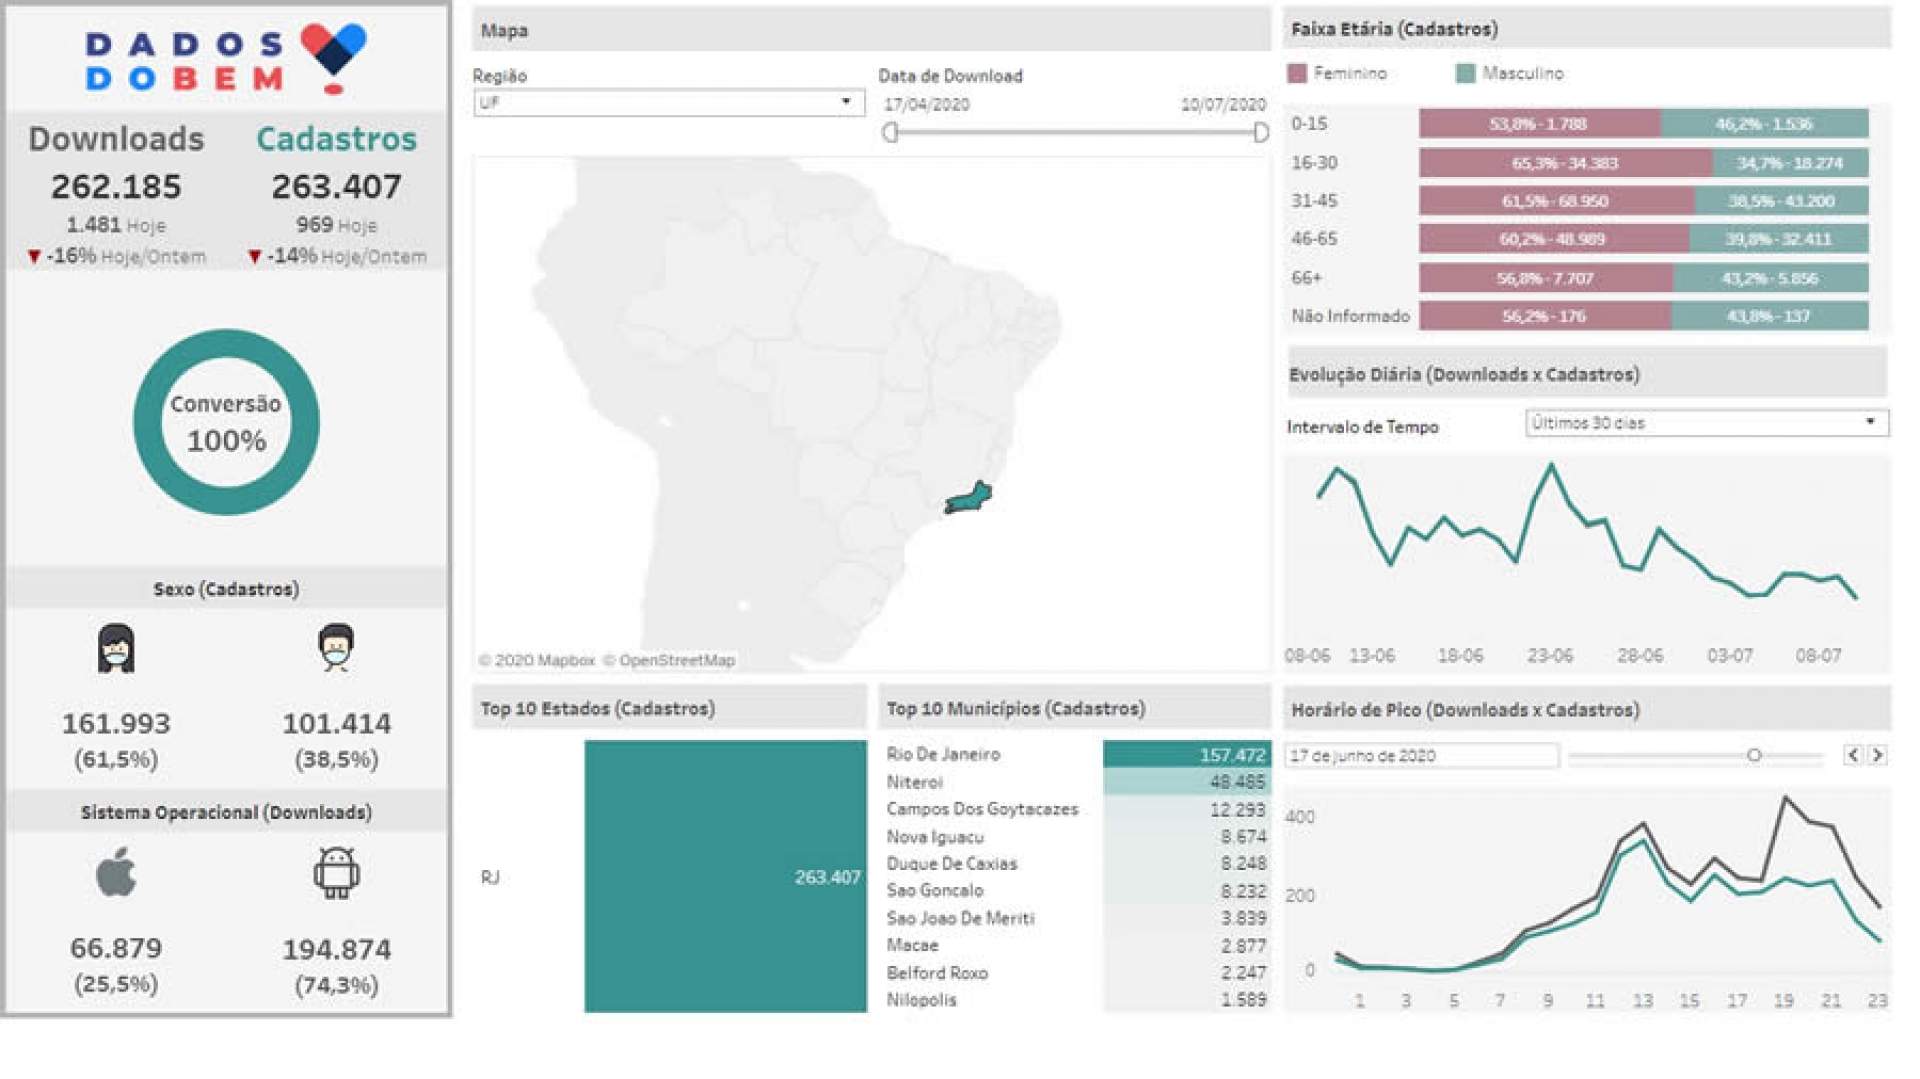Click the left handle of date slider

click(x=890, y=132)
